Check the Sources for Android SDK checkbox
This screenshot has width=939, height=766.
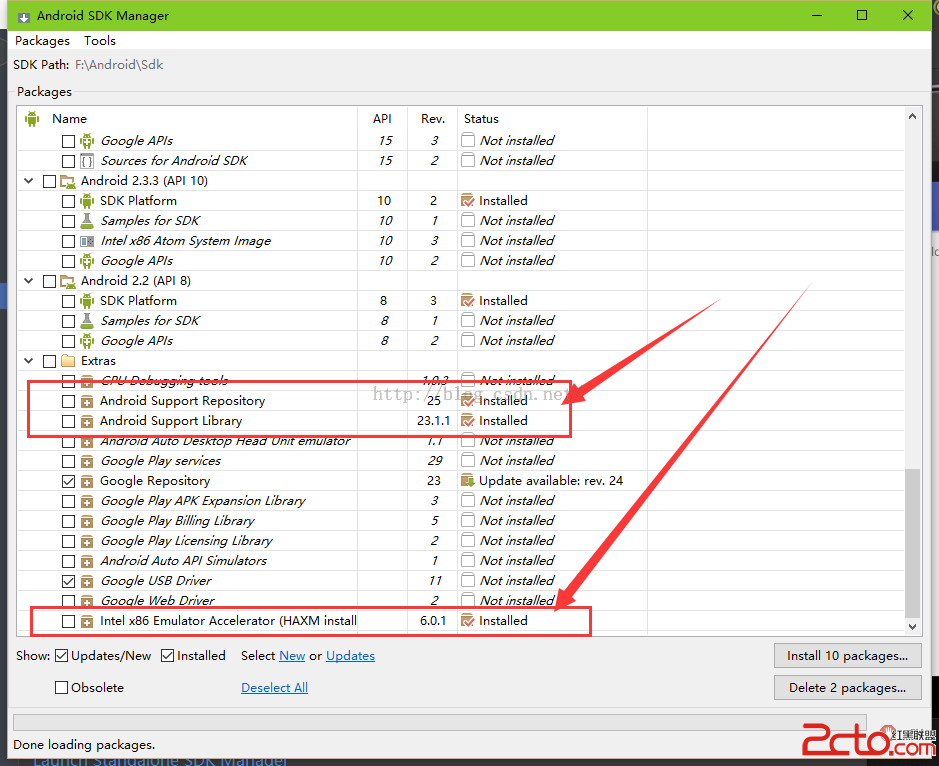[68, 161]
